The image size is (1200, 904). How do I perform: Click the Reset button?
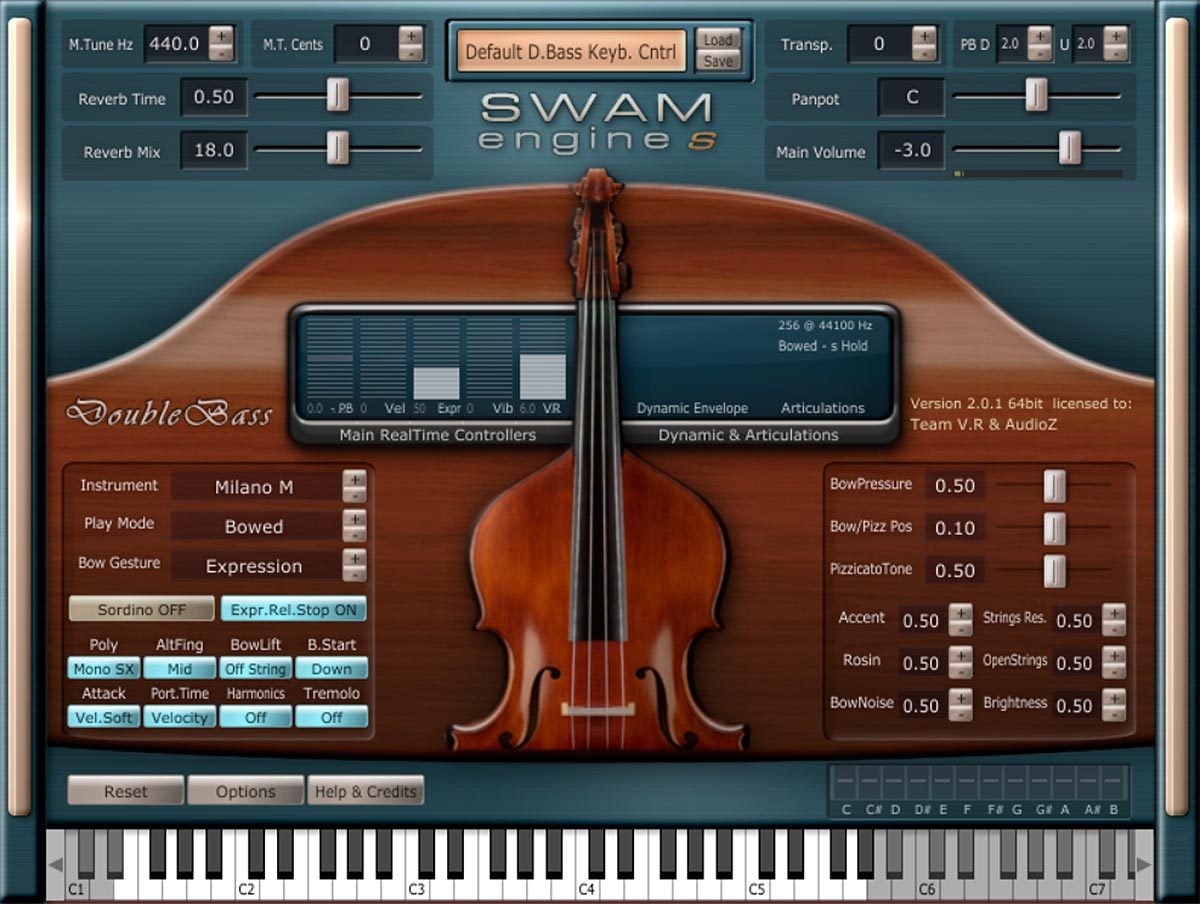point(126,791)
